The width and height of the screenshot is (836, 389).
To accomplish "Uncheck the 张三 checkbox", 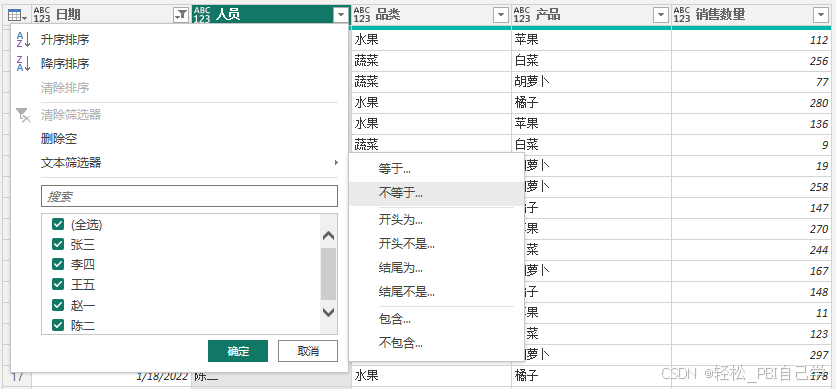I will tap(58, 244).
